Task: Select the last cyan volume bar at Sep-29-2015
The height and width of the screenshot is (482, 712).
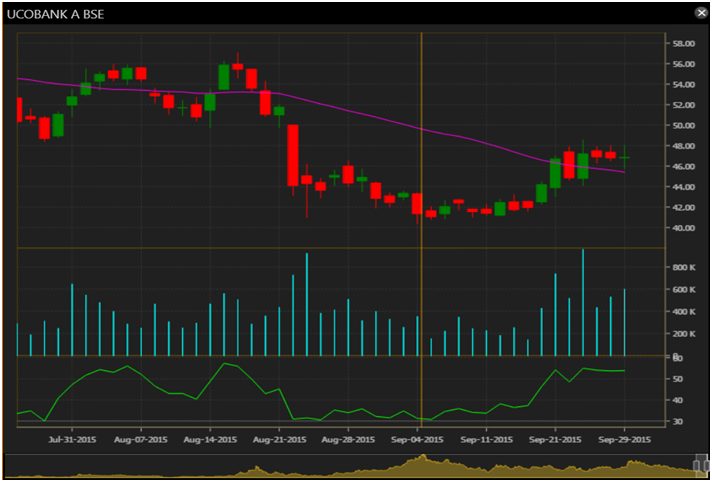Action: tap(625, 322)
